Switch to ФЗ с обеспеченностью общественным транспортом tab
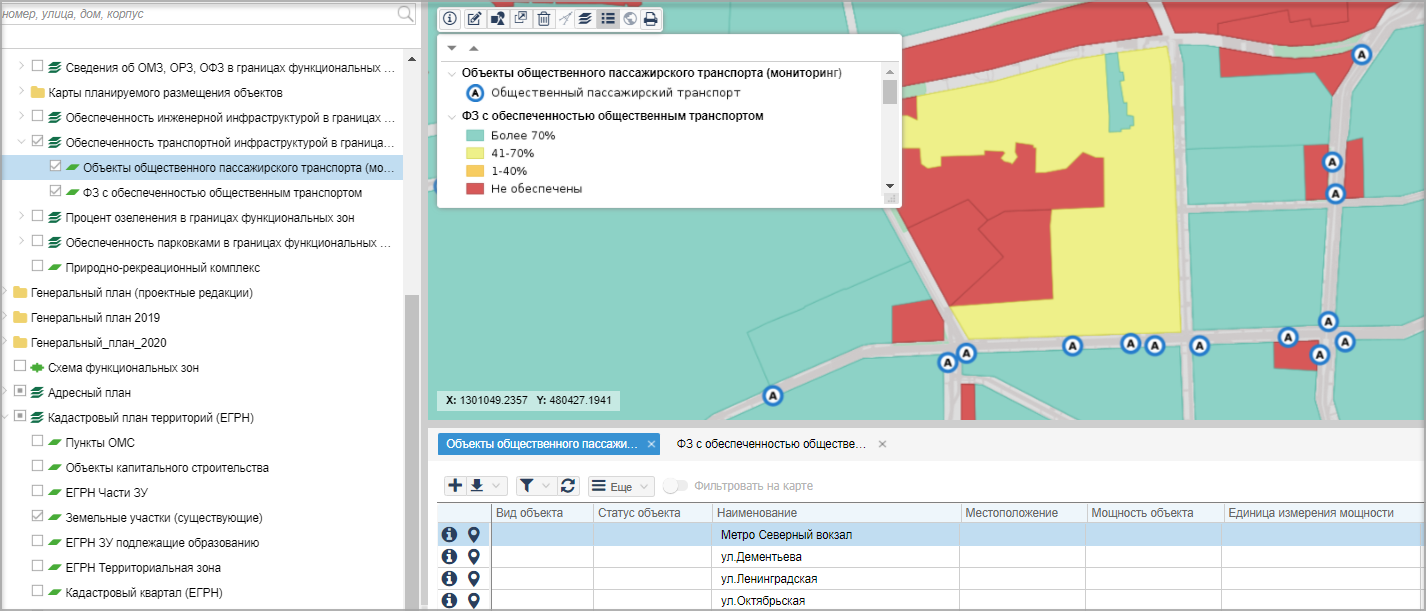Viewport: 1426px width, 611px height. tap(770, 444)
